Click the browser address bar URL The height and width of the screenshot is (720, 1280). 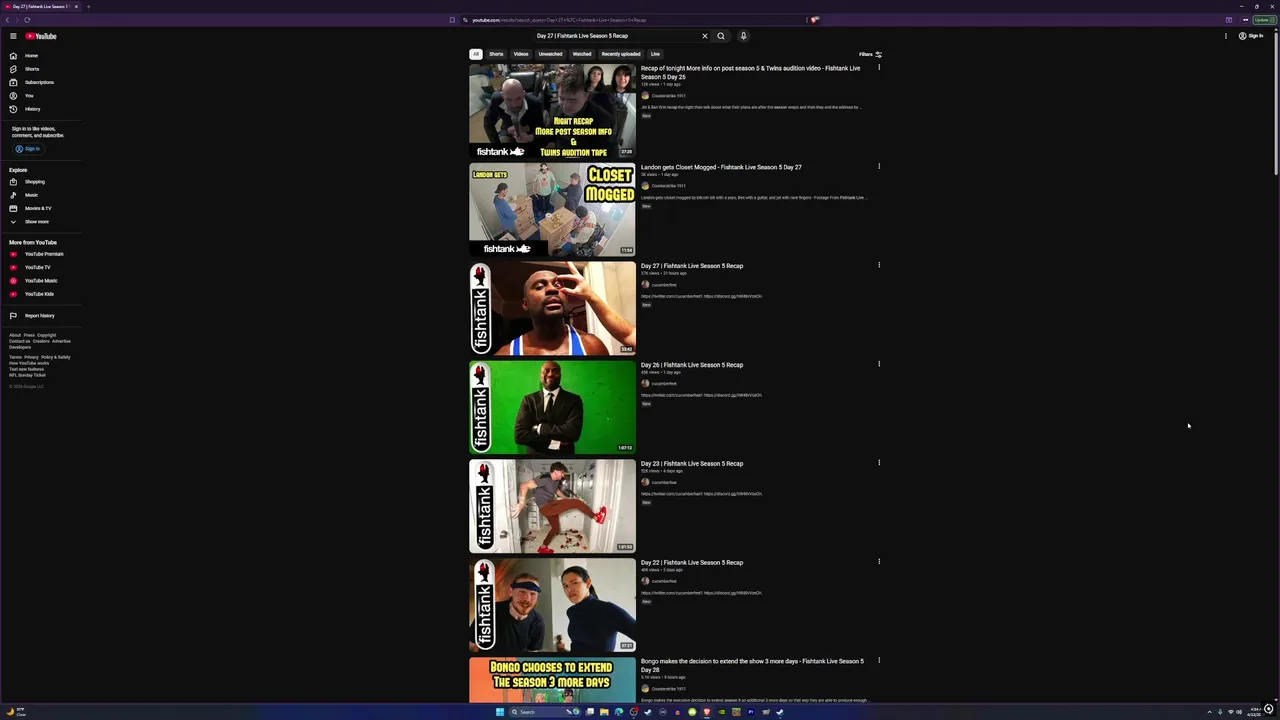(x=559, y=20)
